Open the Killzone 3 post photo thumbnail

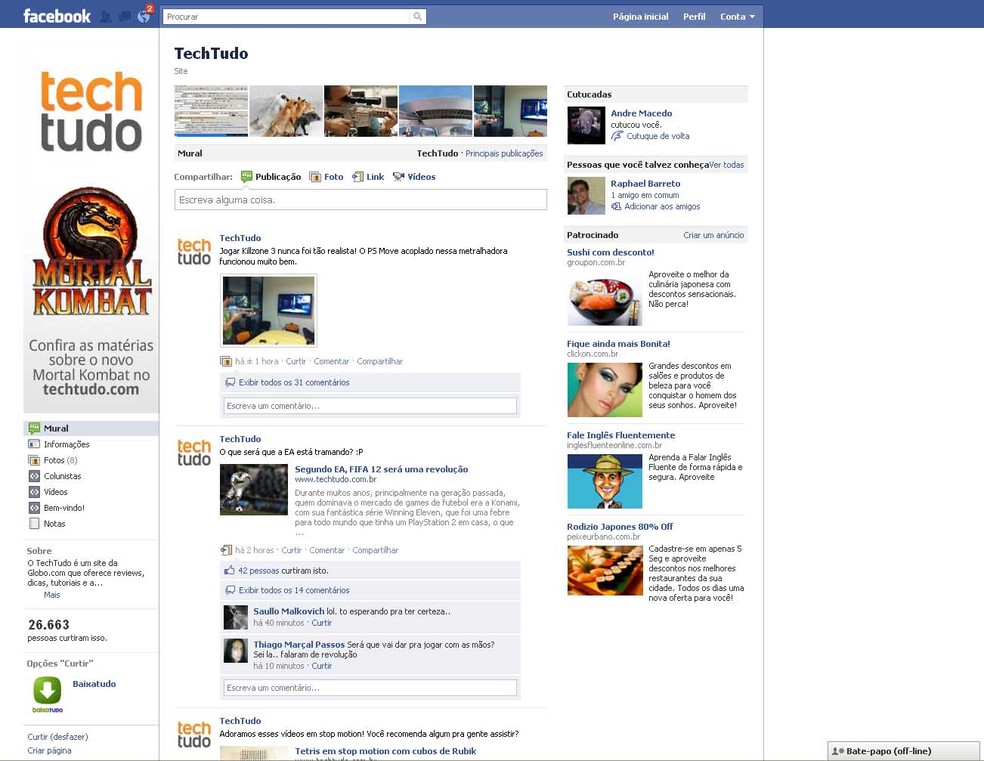(268, 308)
